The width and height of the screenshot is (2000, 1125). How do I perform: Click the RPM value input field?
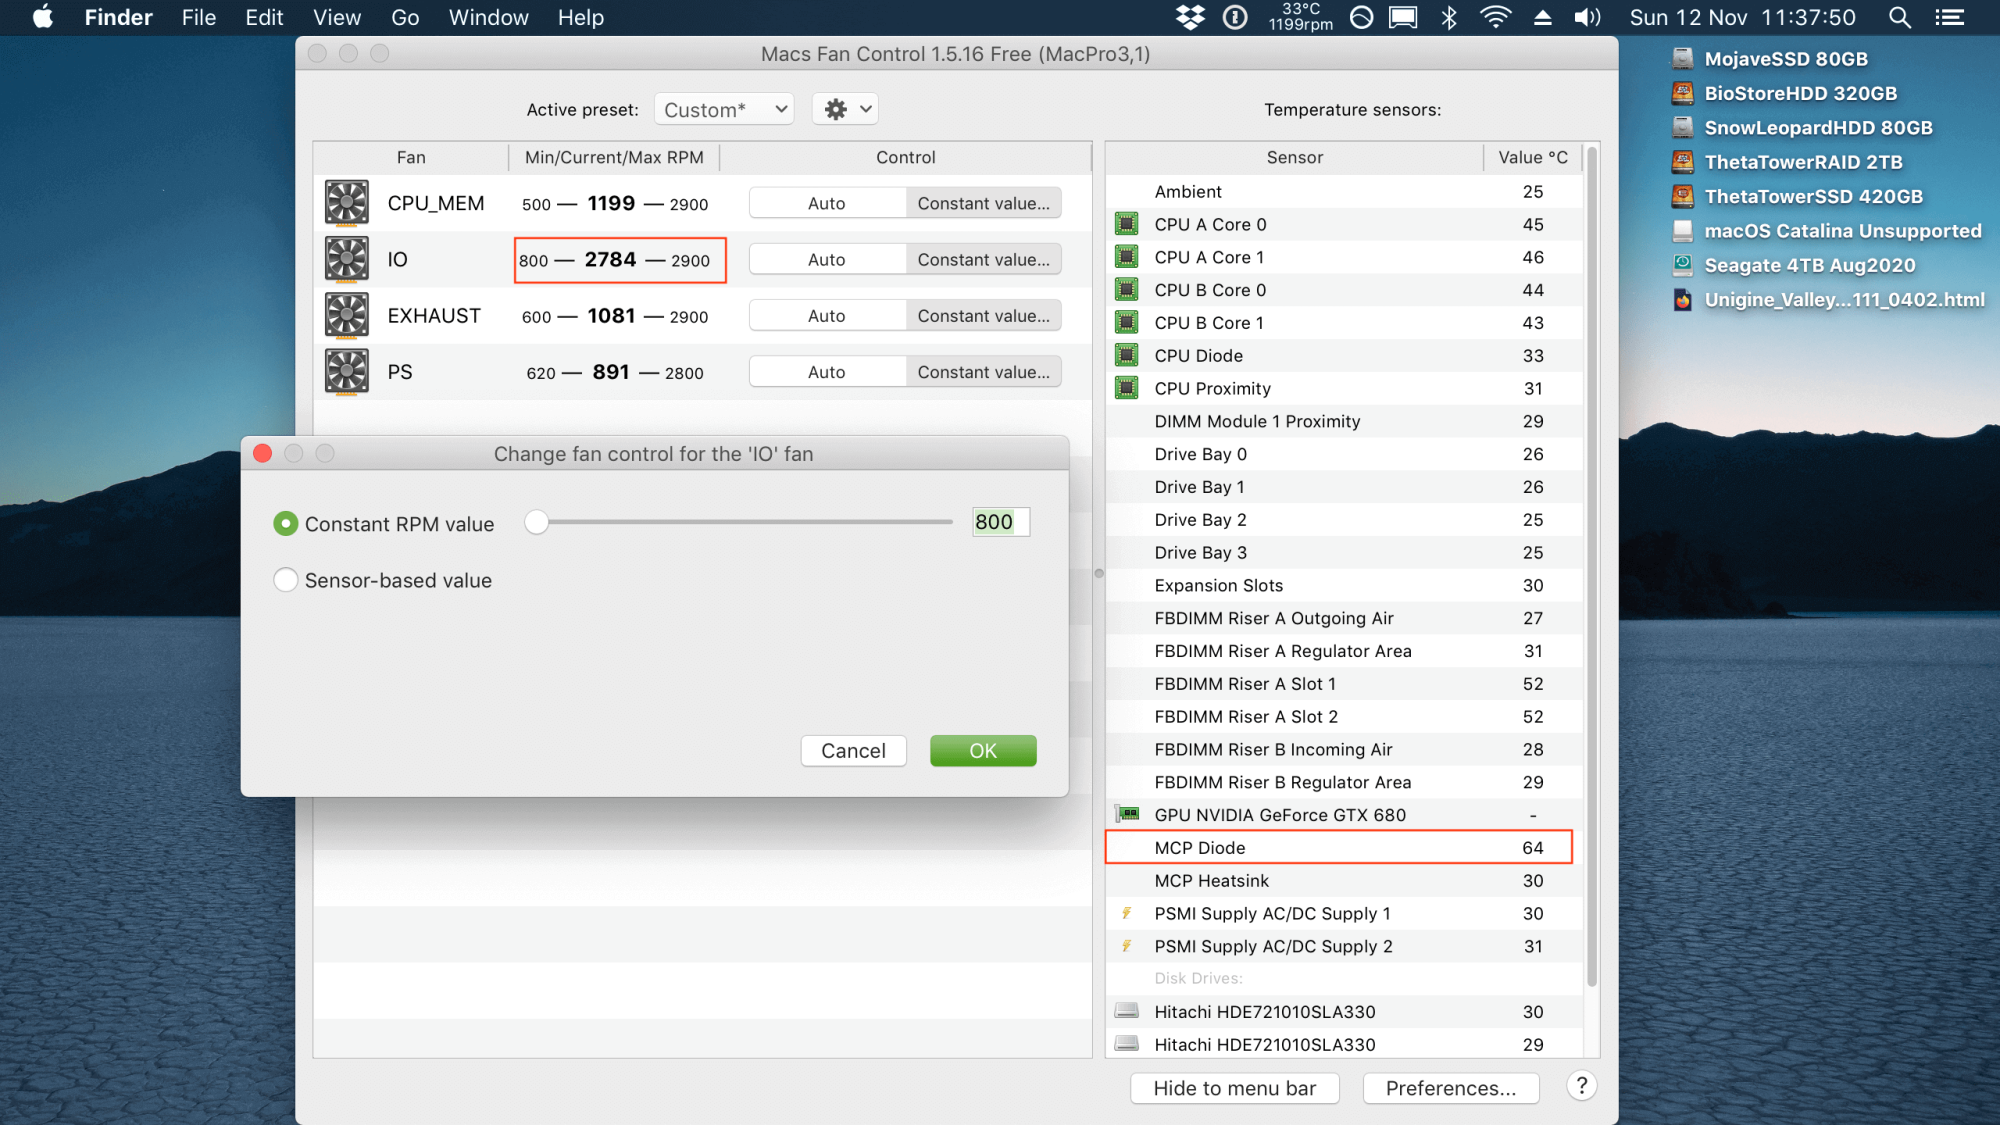1000,522
